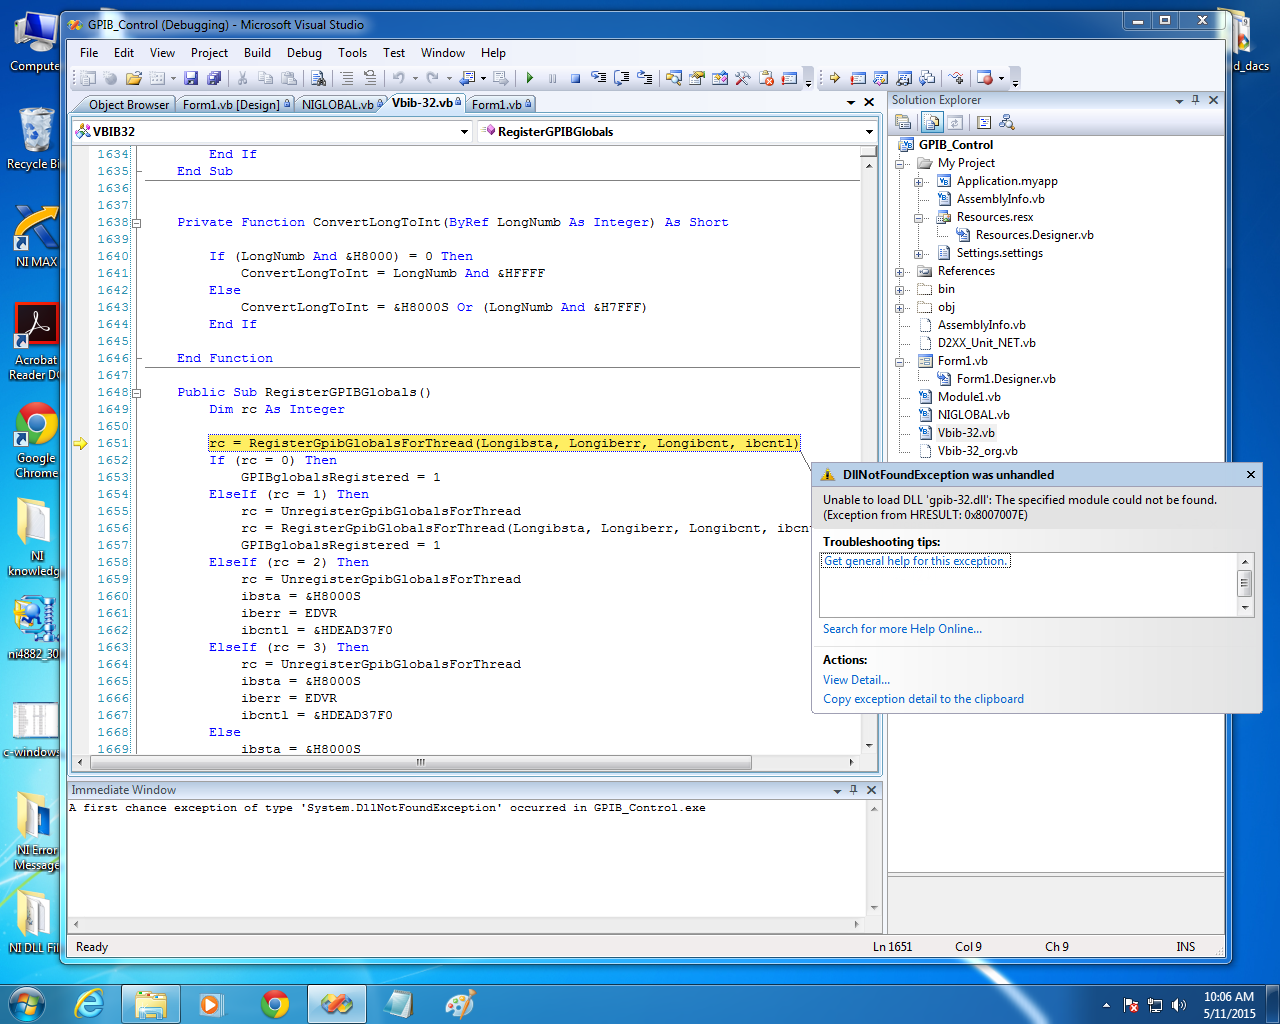Viewport: 1280px width, 1024px height.
Task: Toggle auto-hide pin on Immediate Window
Action: 853,790
